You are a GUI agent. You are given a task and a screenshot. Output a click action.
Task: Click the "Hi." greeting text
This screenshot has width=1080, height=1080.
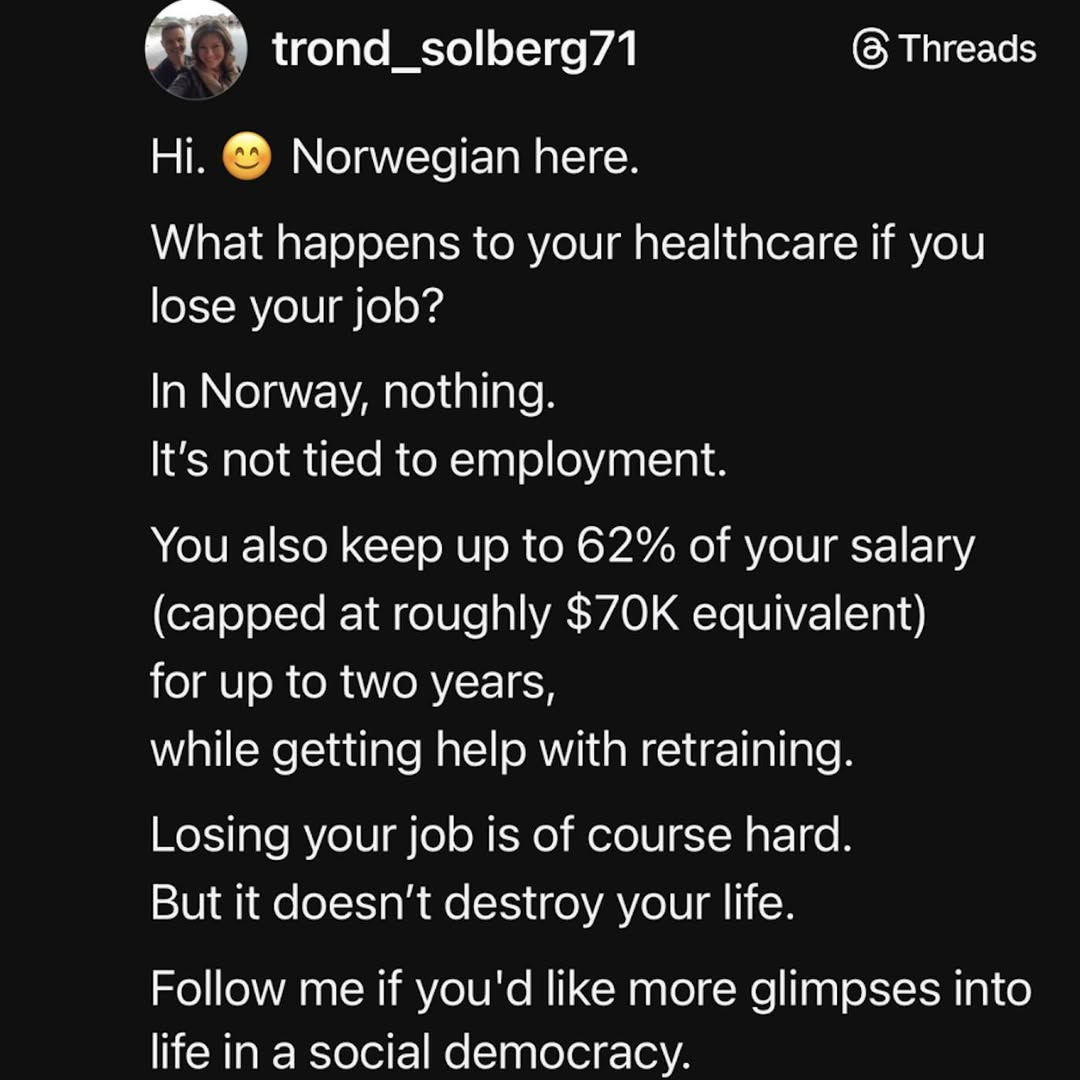coord(179,160)
